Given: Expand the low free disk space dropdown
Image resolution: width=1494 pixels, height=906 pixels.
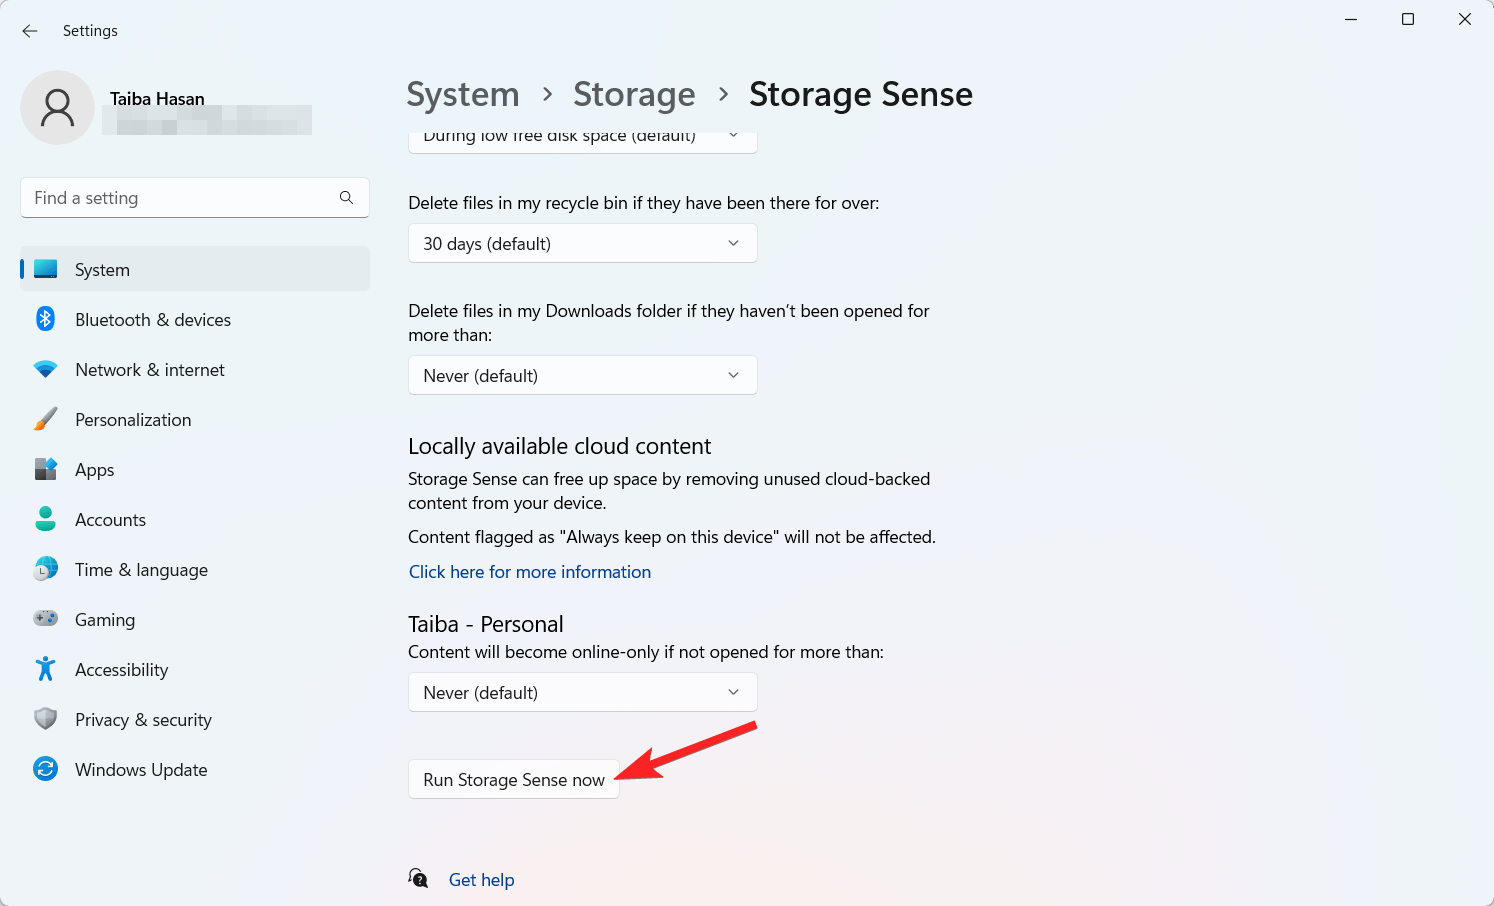Looking at the screenshot, I should pyautogui.click(x=582, y=139).
